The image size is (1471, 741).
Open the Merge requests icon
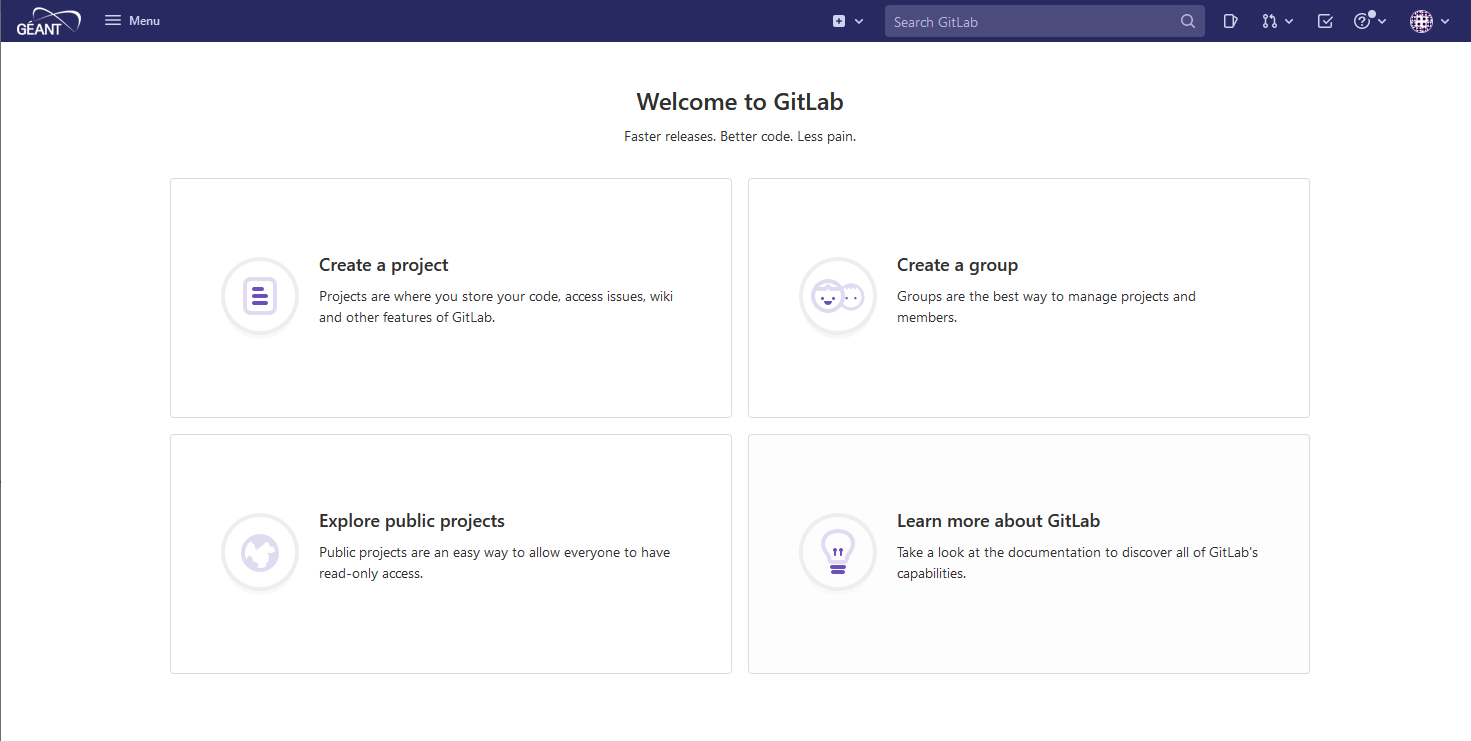point(1269,21)
